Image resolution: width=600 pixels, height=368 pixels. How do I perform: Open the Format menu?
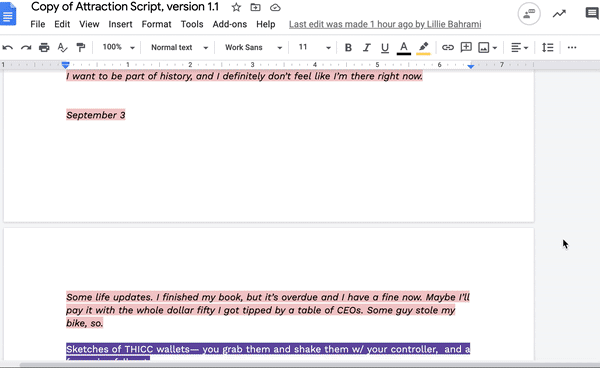point(156,24)
